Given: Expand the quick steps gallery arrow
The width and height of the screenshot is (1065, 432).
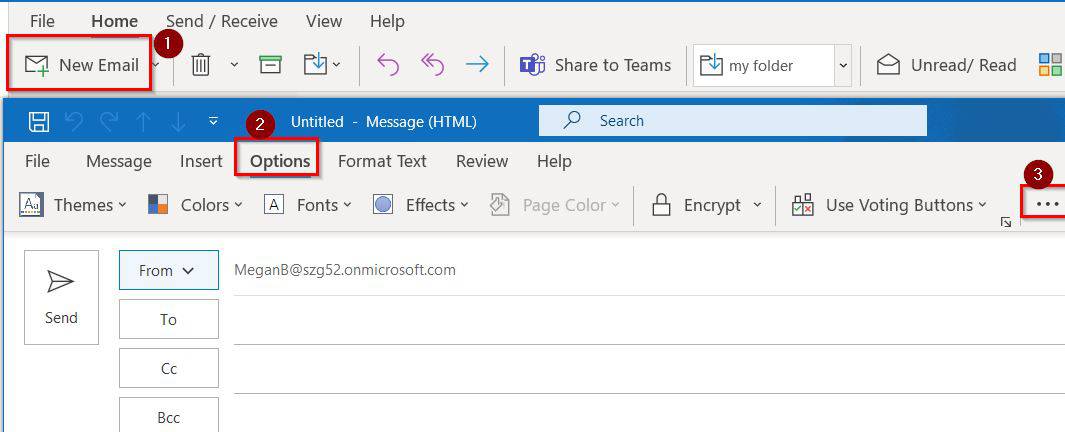Looking at the screenshot, I should pos(843,66).
